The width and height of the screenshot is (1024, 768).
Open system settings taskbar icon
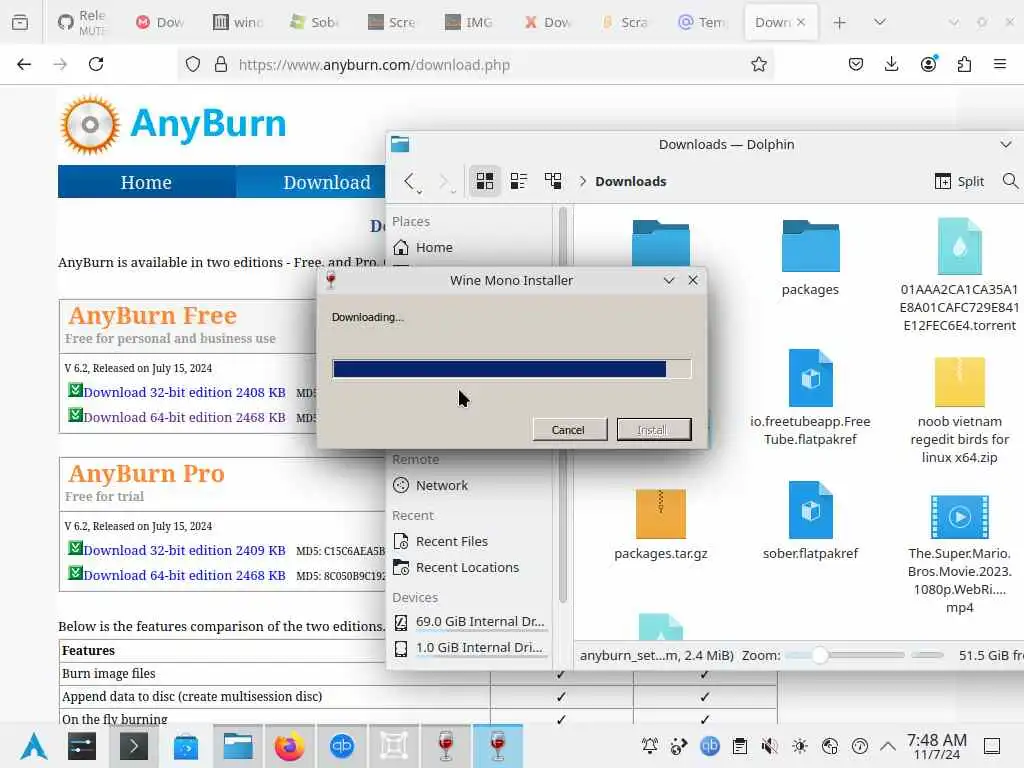82,746
